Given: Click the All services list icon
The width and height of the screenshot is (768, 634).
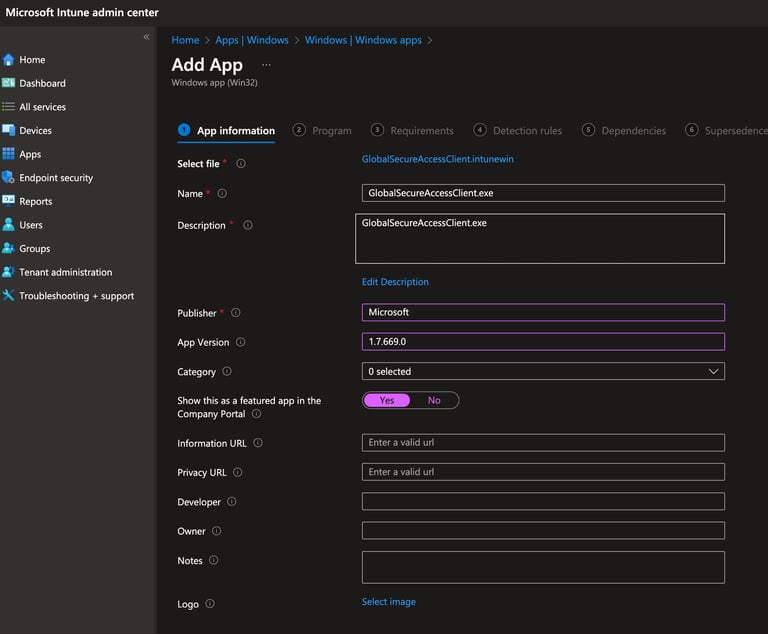Looking at the screenshot, I should [x=8, y=106].
